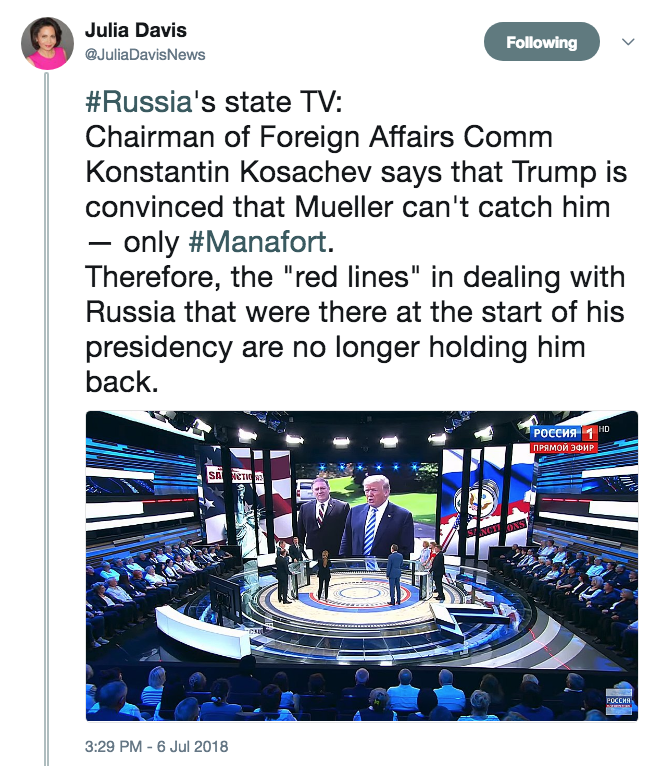View the tweet timestamp 3:29 PM - 6 Jul 2018
This screenshot has width=661, height=766.
pos(156,746)
